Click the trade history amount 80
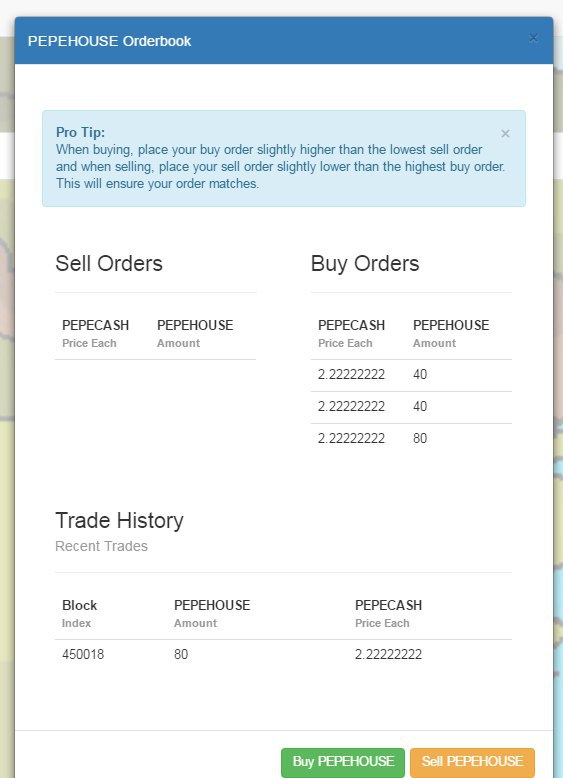Screen dimensions: 563x778 click(181, 654)
